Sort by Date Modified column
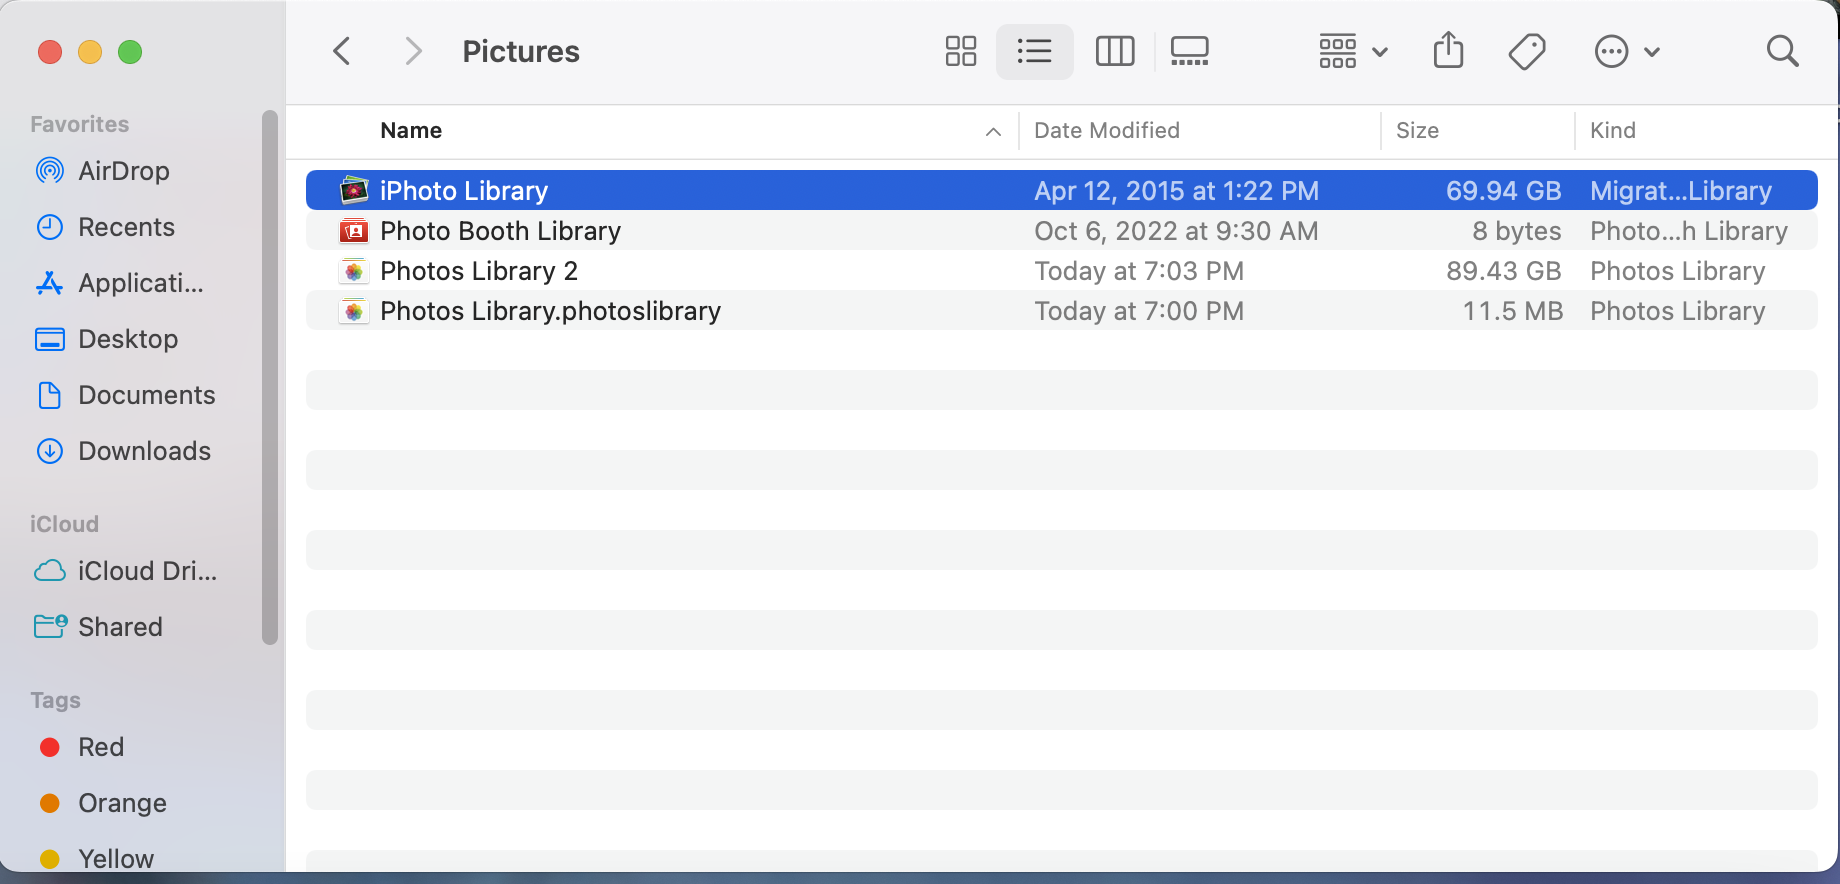This screenshot has height=884, width=1840. point(1107,131)
